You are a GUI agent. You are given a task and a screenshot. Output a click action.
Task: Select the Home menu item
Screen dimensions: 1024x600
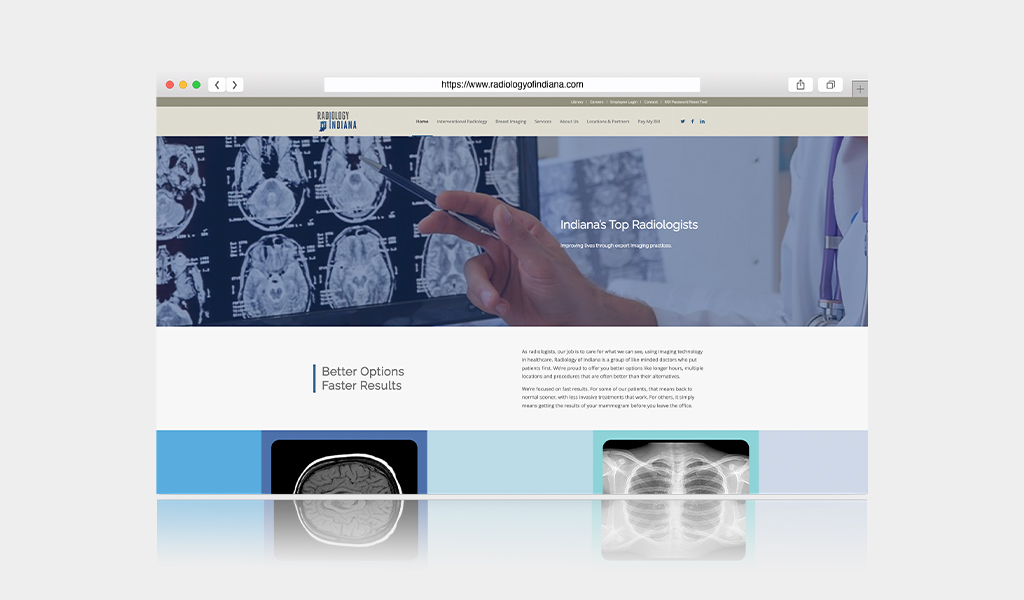point(422,121)
